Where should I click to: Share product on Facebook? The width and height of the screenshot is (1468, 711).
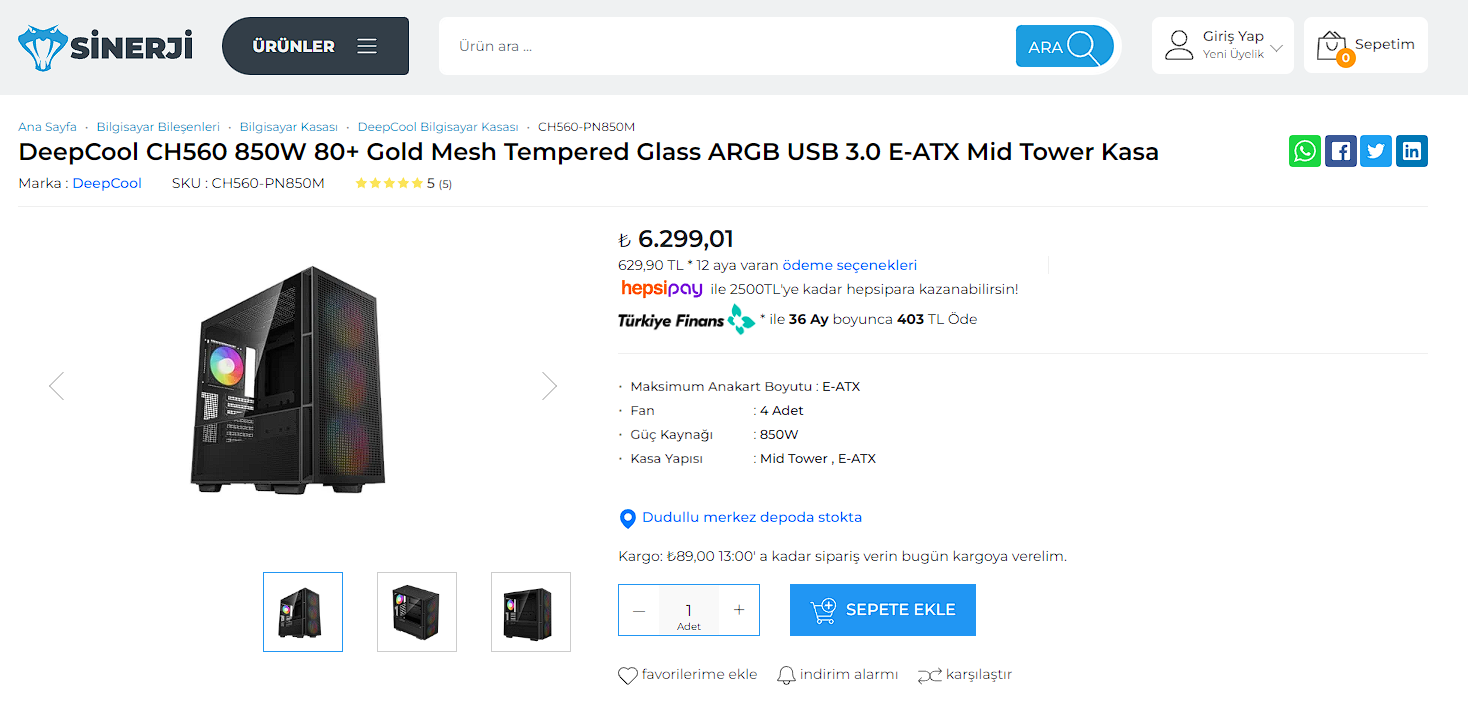click(1340, 151)
